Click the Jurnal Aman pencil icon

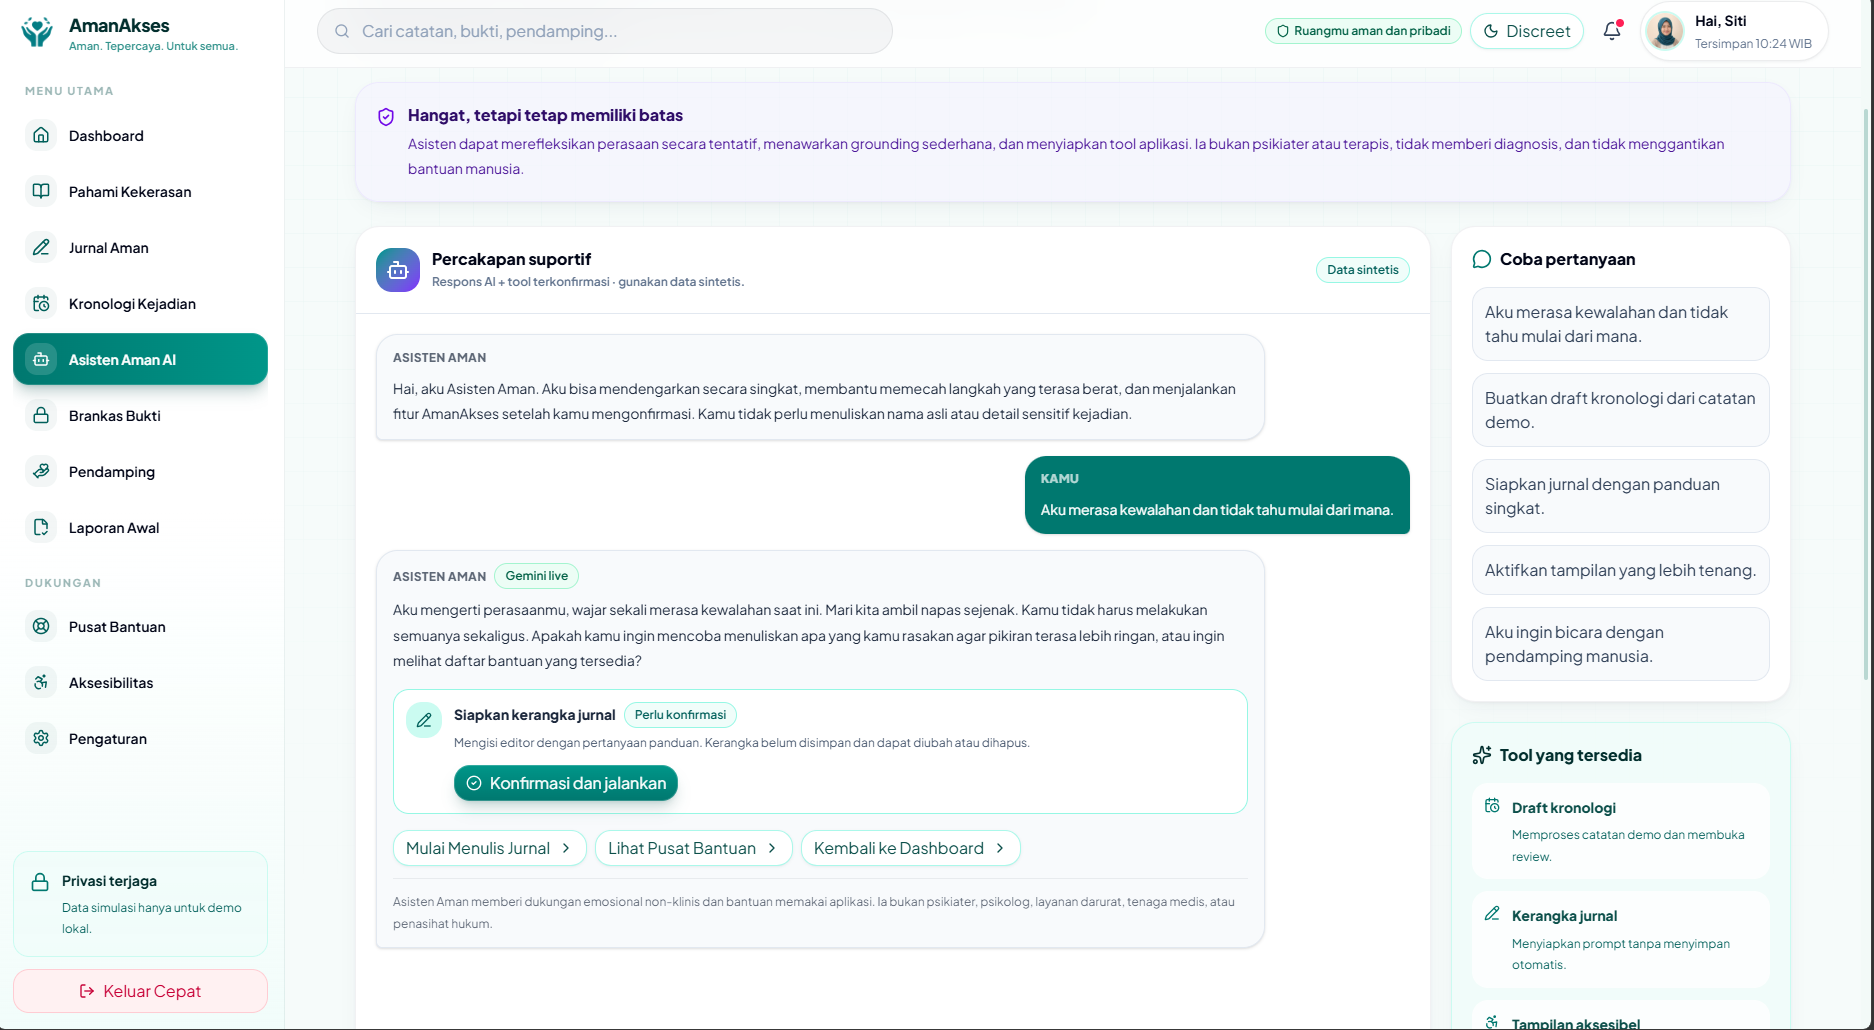41,247
